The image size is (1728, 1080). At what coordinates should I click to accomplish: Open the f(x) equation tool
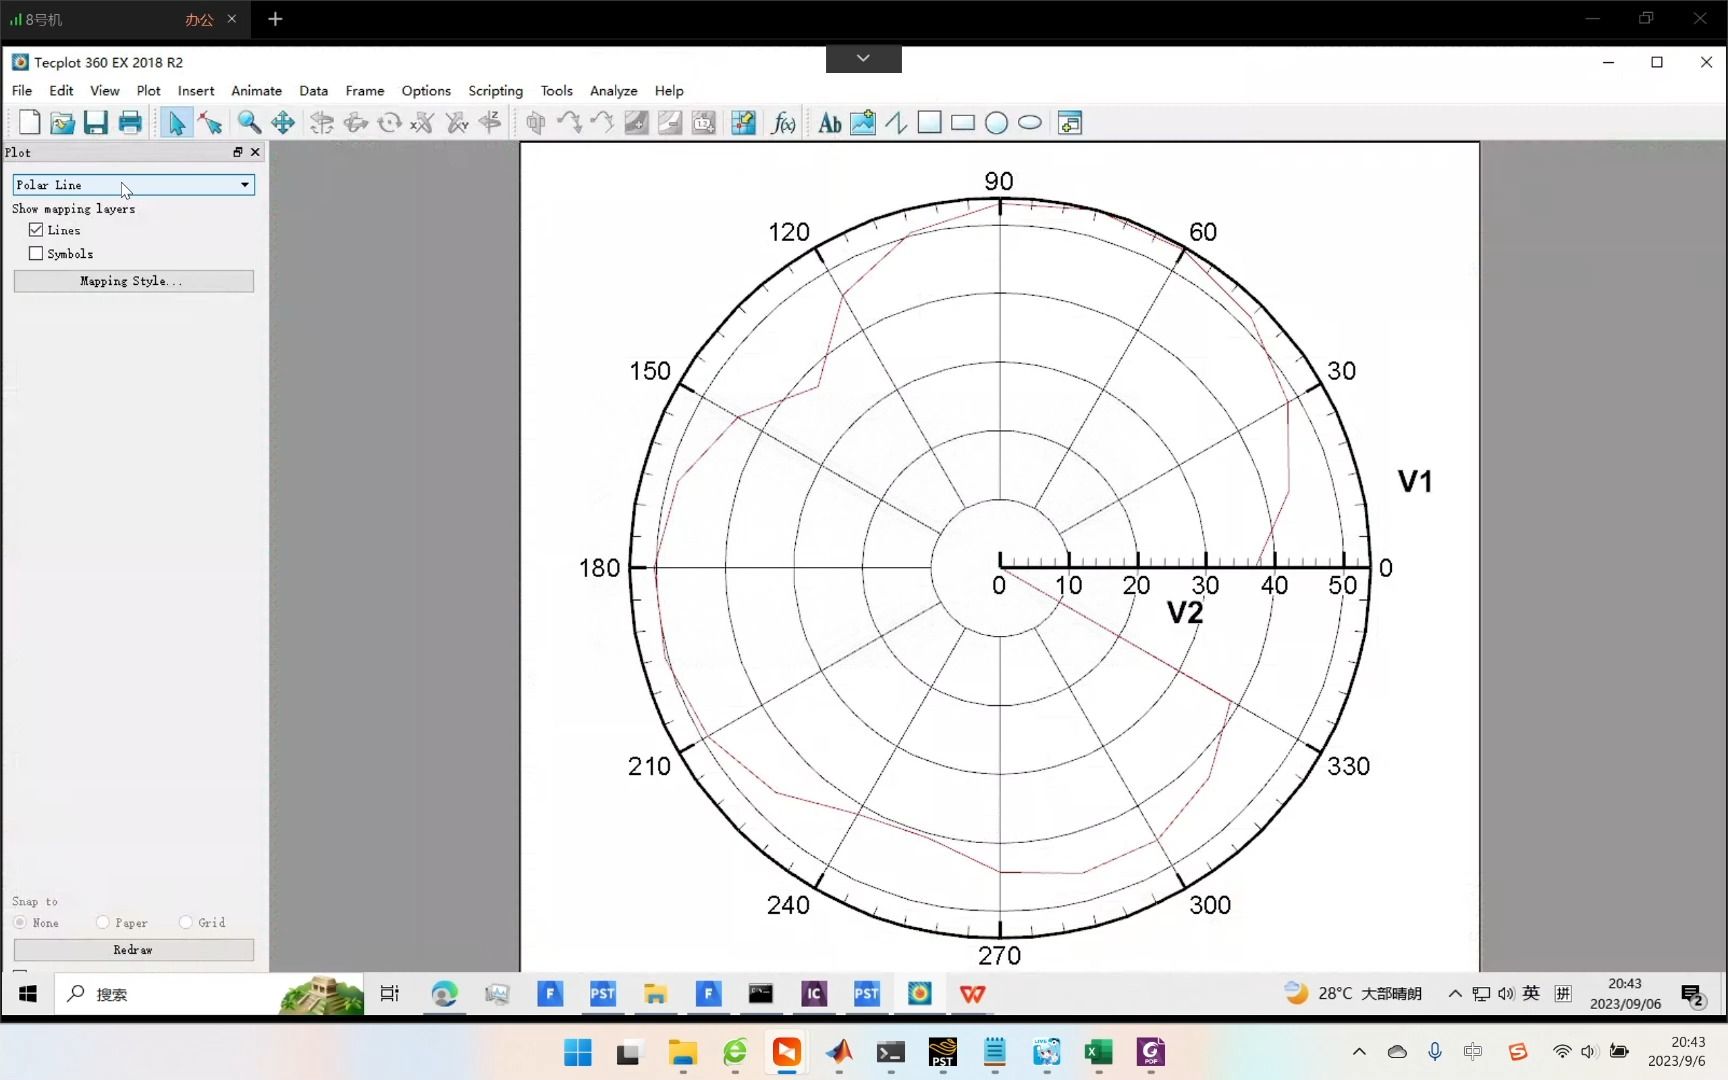point(783,123)
